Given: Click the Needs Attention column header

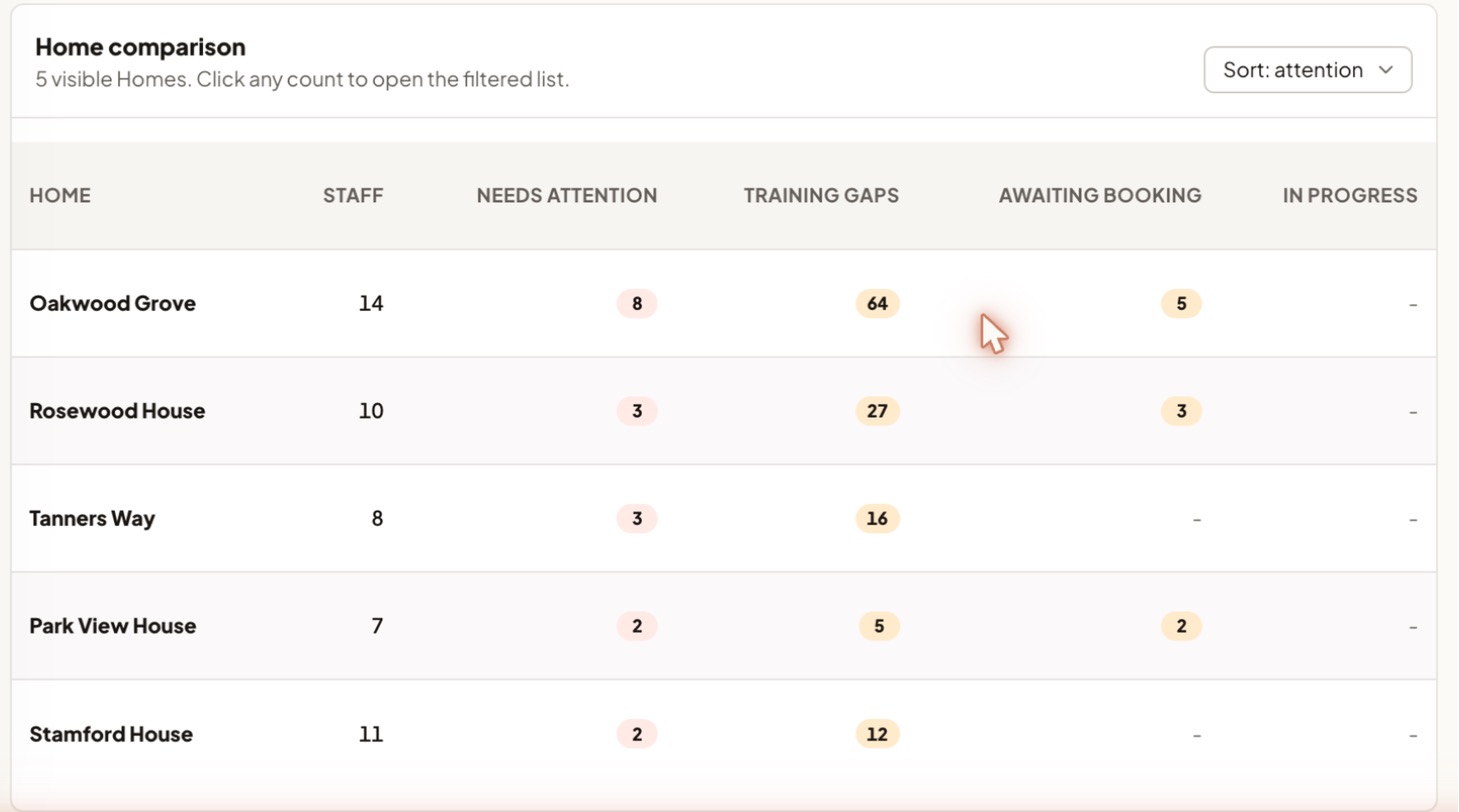Looking at the screenshot, I should pyautogui.click(x=567, y=196).
